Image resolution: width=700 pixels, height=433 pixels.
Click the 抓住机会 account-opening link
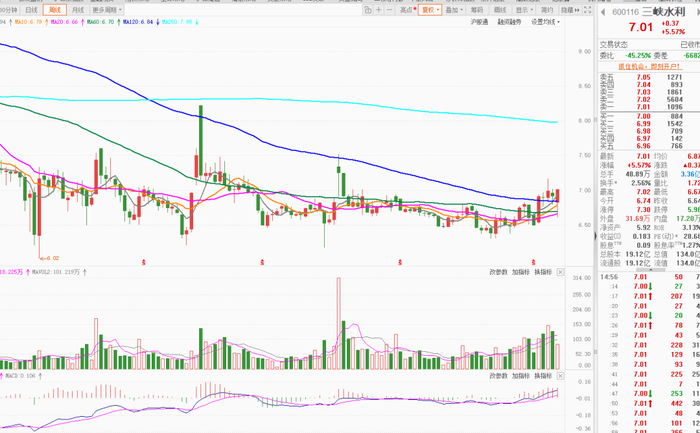tap(650, 66)
